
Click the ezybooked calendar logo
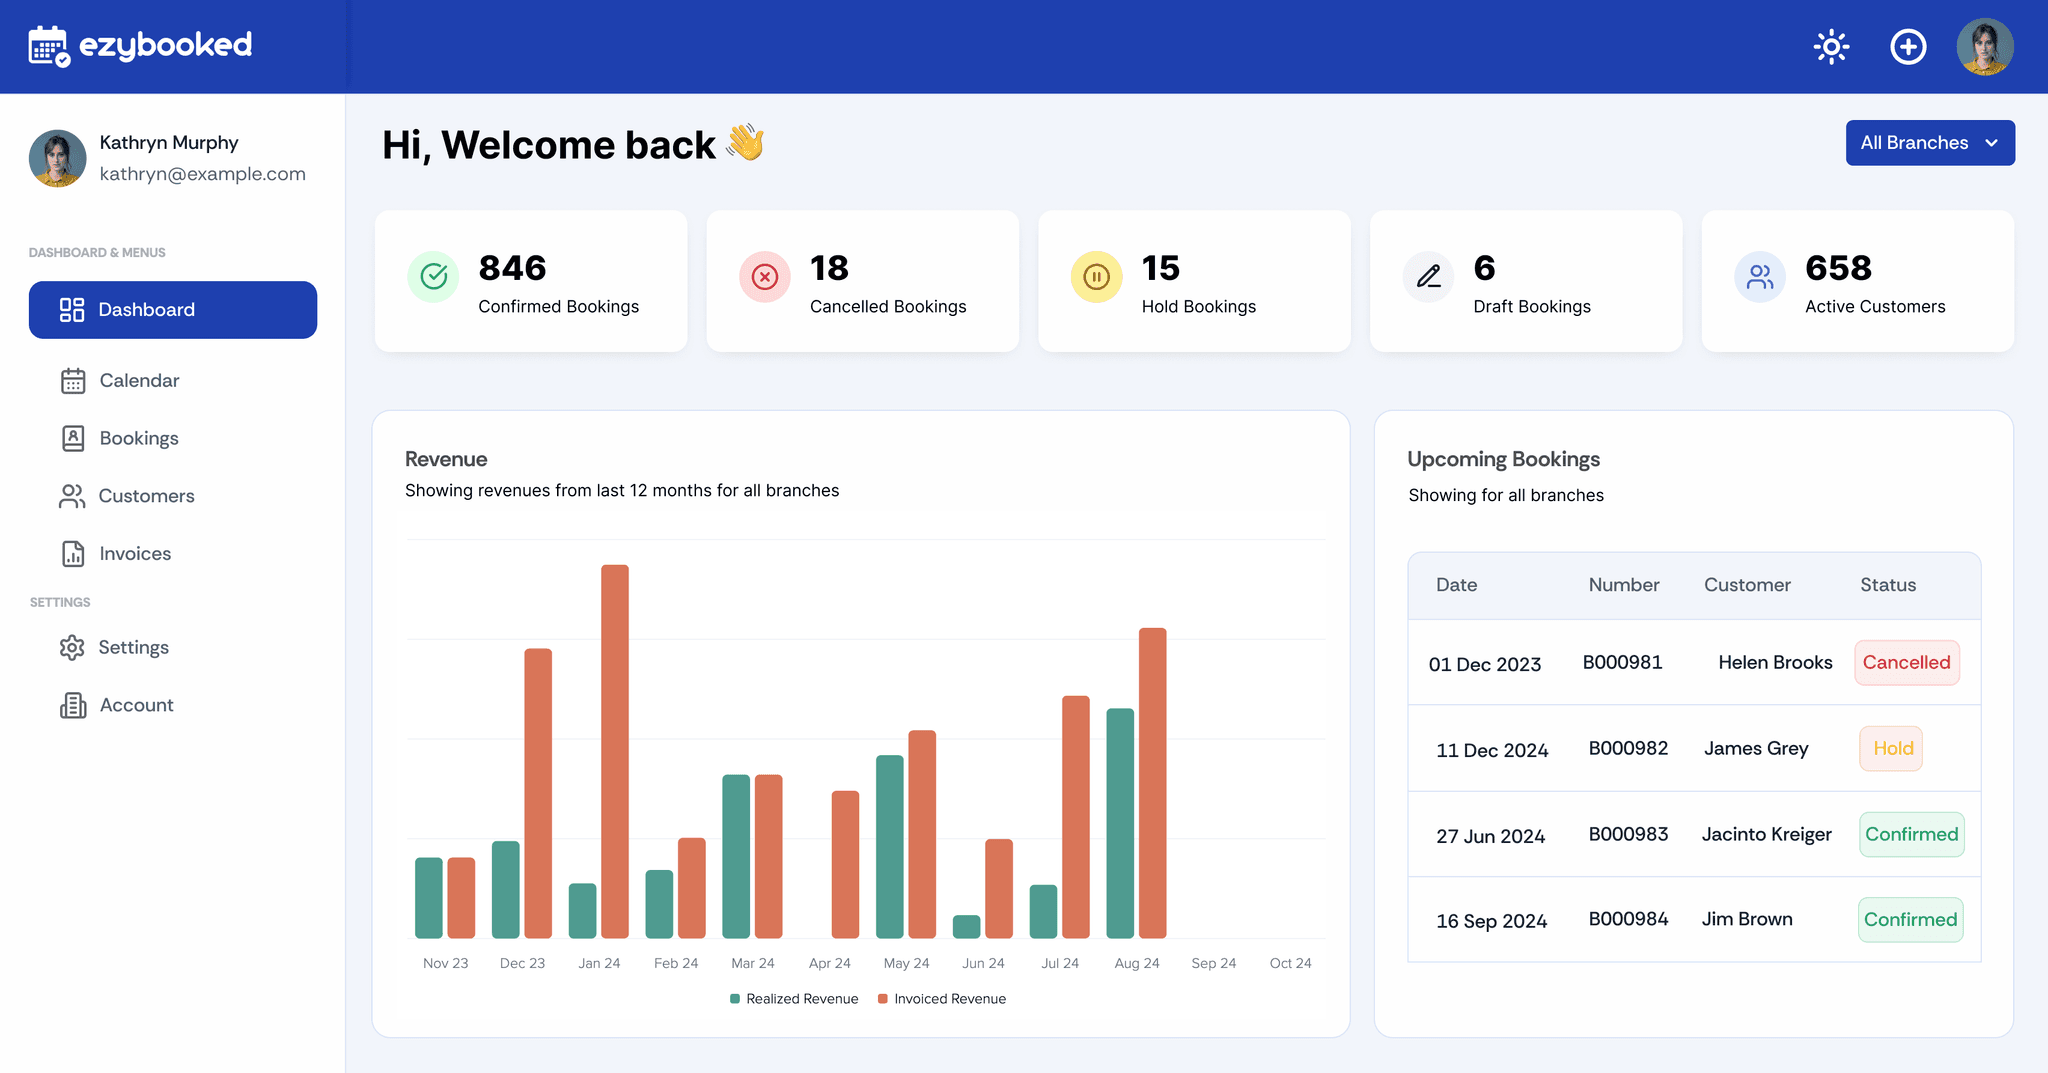coord(49,46)
